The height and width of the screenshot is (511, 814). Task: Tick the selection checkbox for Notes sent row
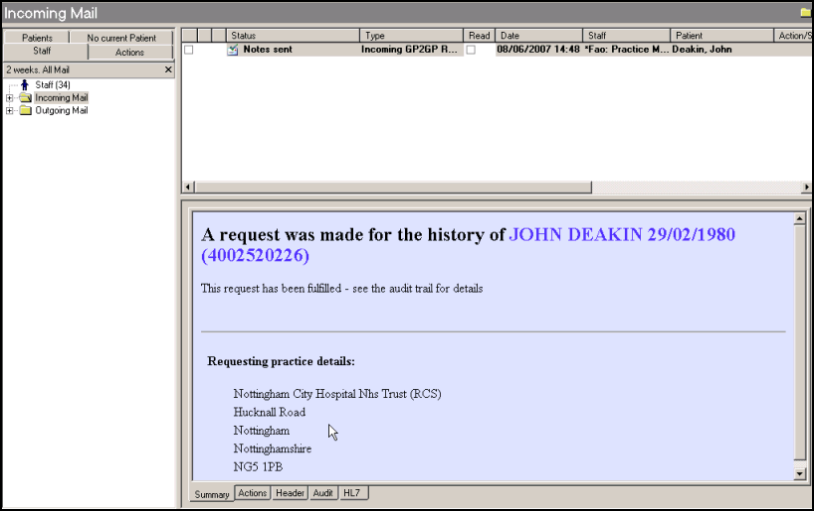[188, 50]
